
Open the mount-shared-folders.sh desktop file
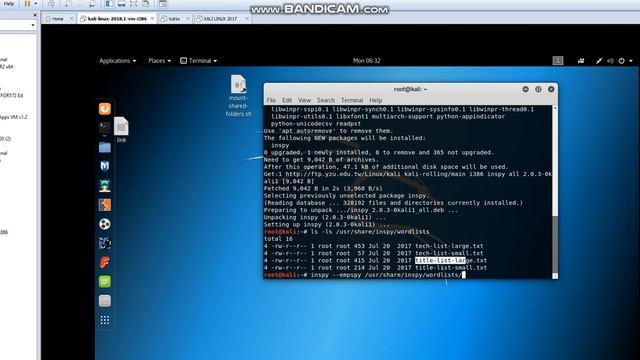point(238,96)
